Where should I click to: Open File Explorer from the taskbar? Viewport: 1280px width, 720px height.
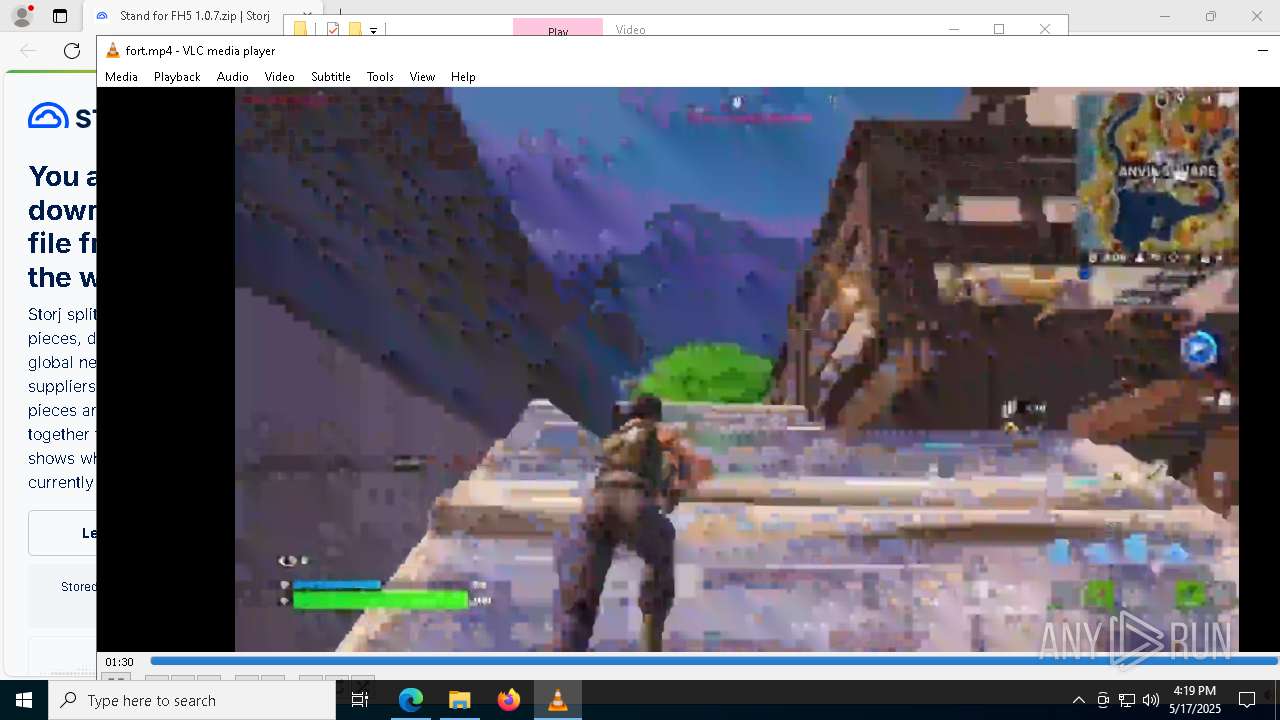tap(459, 700)
